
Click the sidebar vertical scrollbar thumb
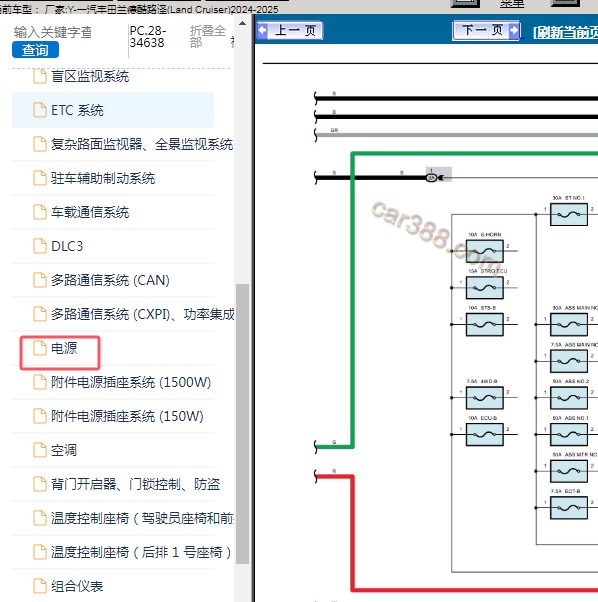coord(243,424)
